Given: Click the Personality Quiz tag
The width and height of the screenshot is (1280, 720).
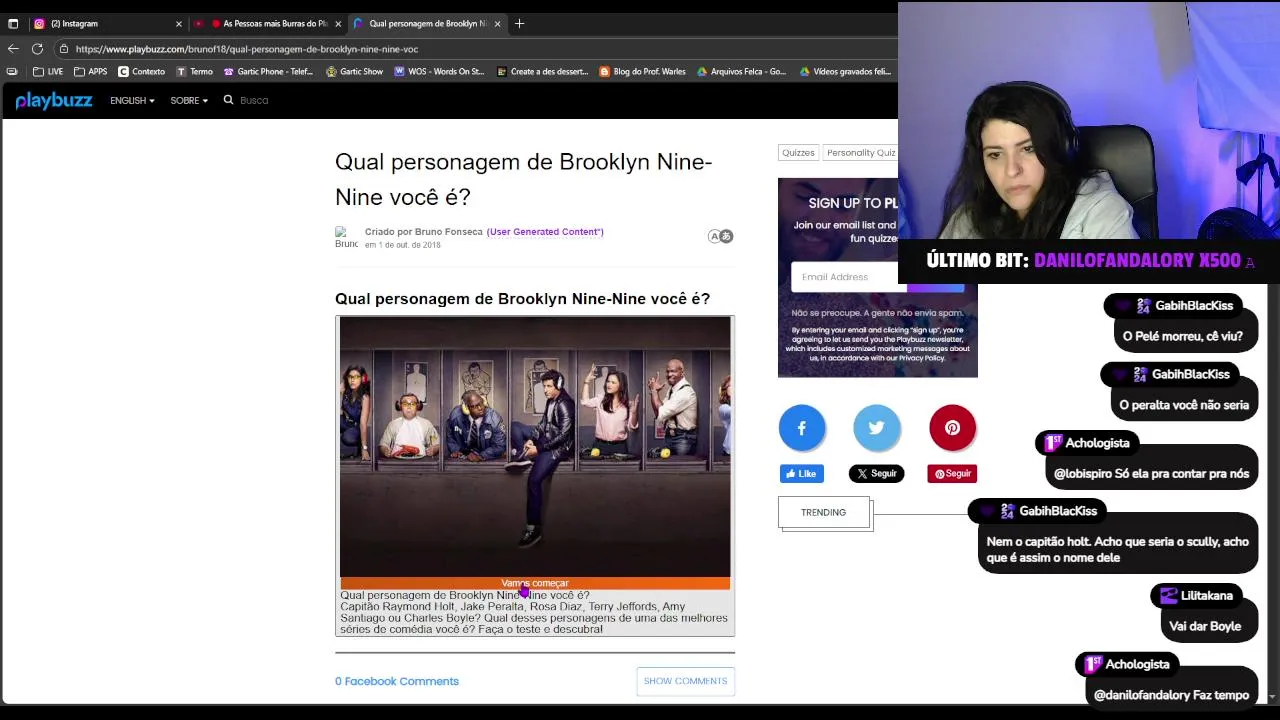Looking at the screenshot, I should 861,153.
